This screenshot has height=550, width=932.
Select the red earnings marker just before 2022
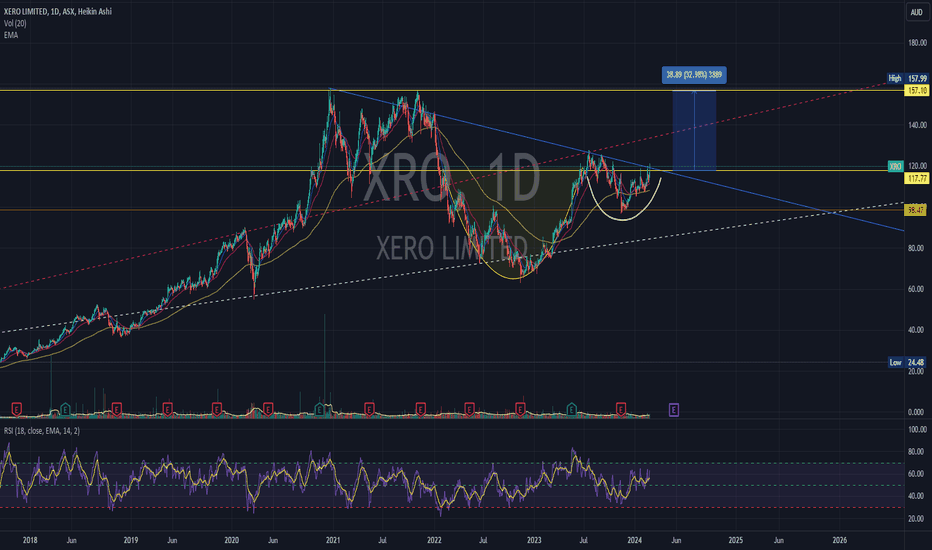point(421,409)
